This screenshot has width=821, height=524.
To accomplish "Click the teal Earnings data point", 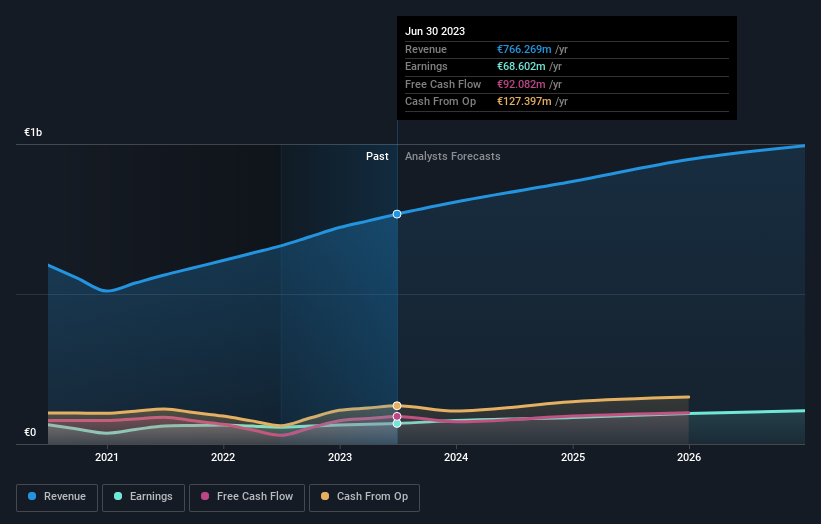I will 397,423.
